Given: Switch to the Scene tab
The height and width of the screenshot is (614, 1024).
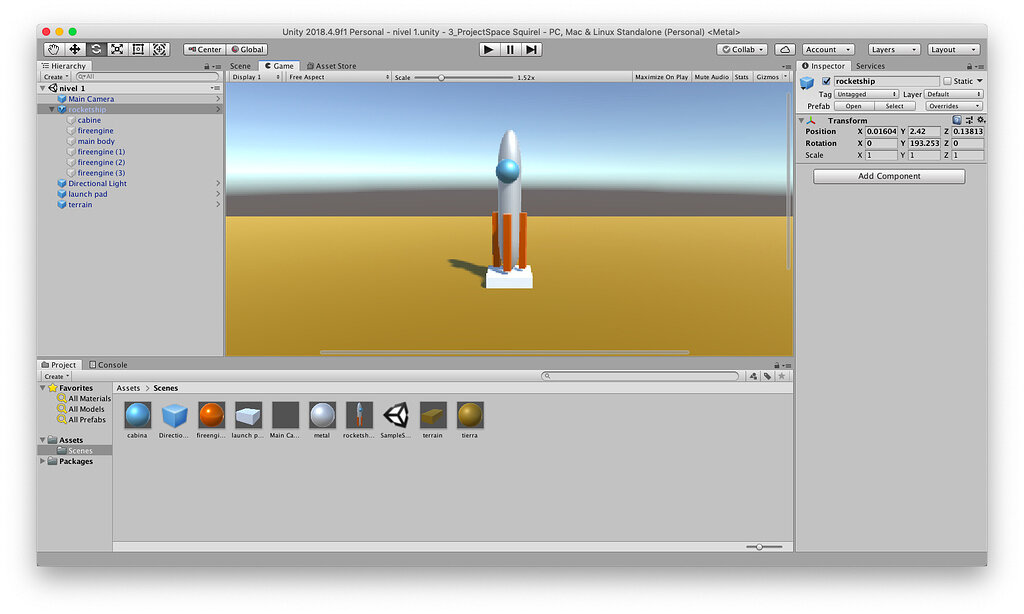Looking at the screenshot, I should point(241,65).
